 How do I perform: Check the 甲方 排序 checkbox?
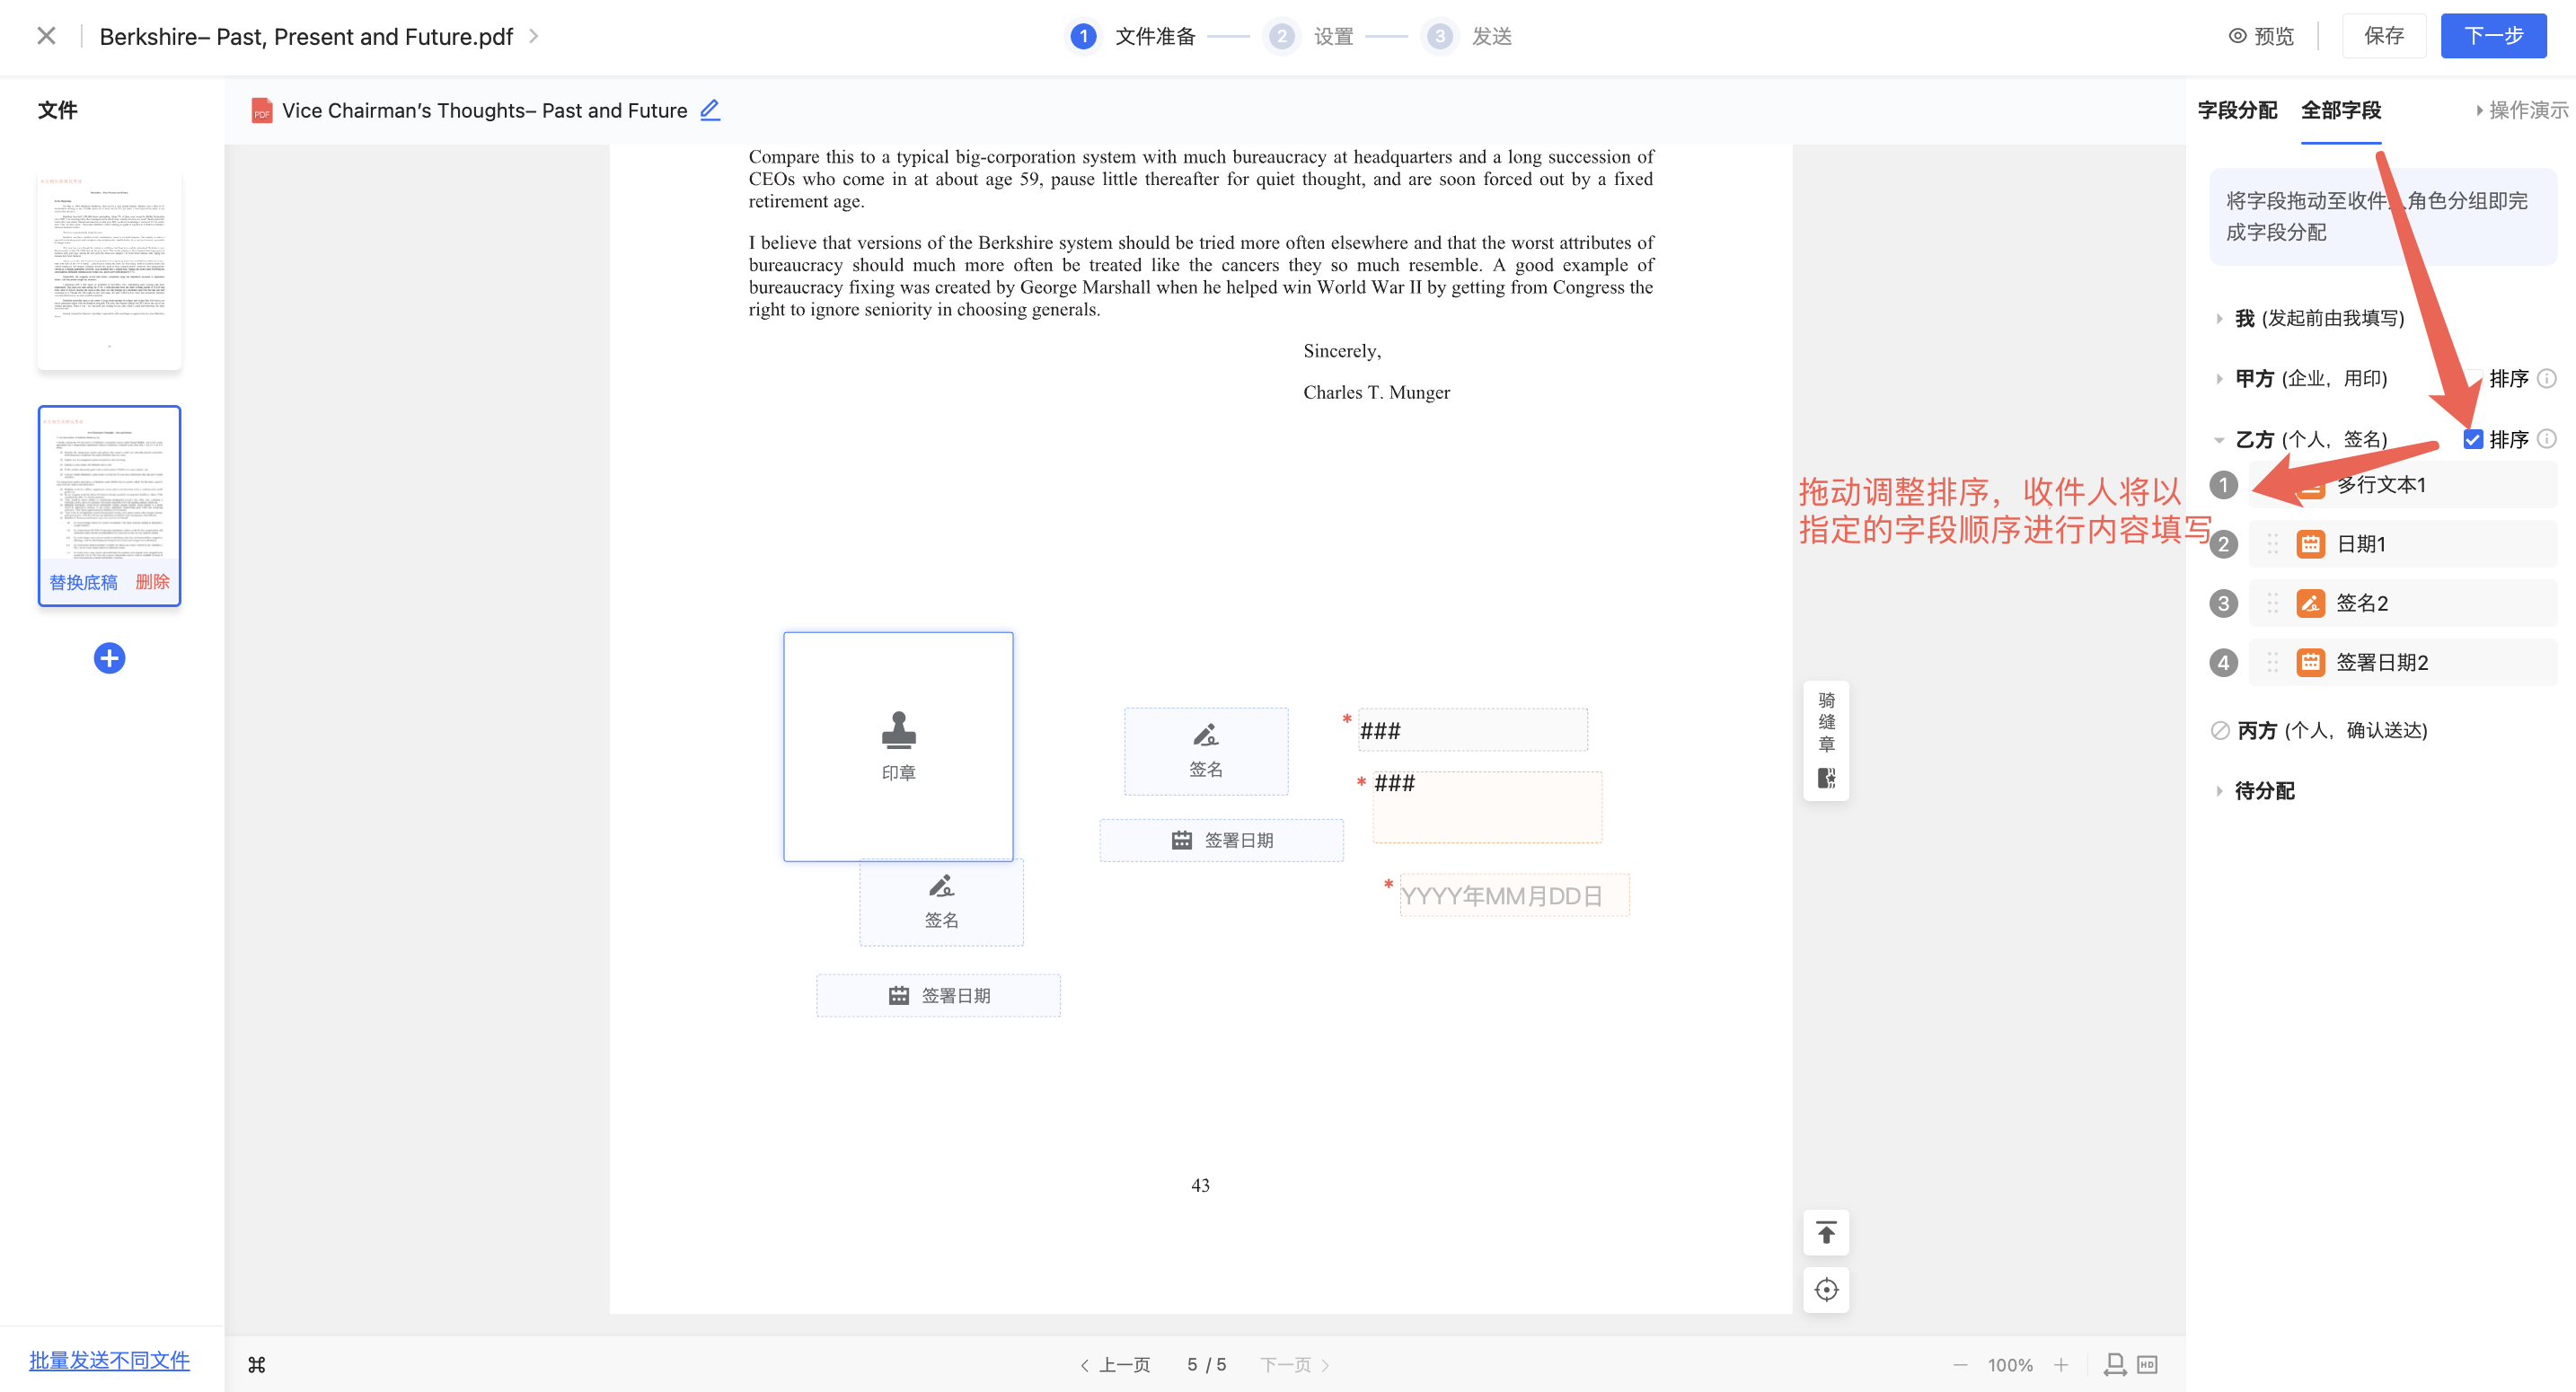coord(2473,378)
